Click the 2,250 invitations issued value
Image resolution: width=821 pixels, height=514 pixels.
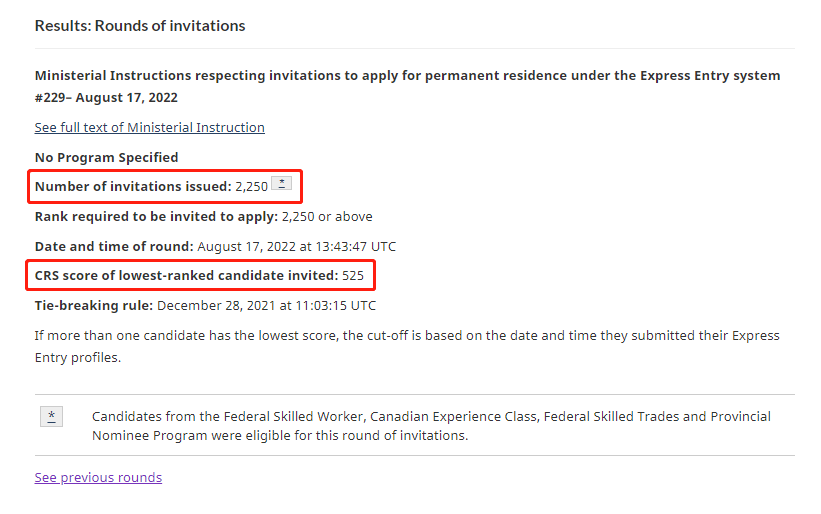point(251,186)
